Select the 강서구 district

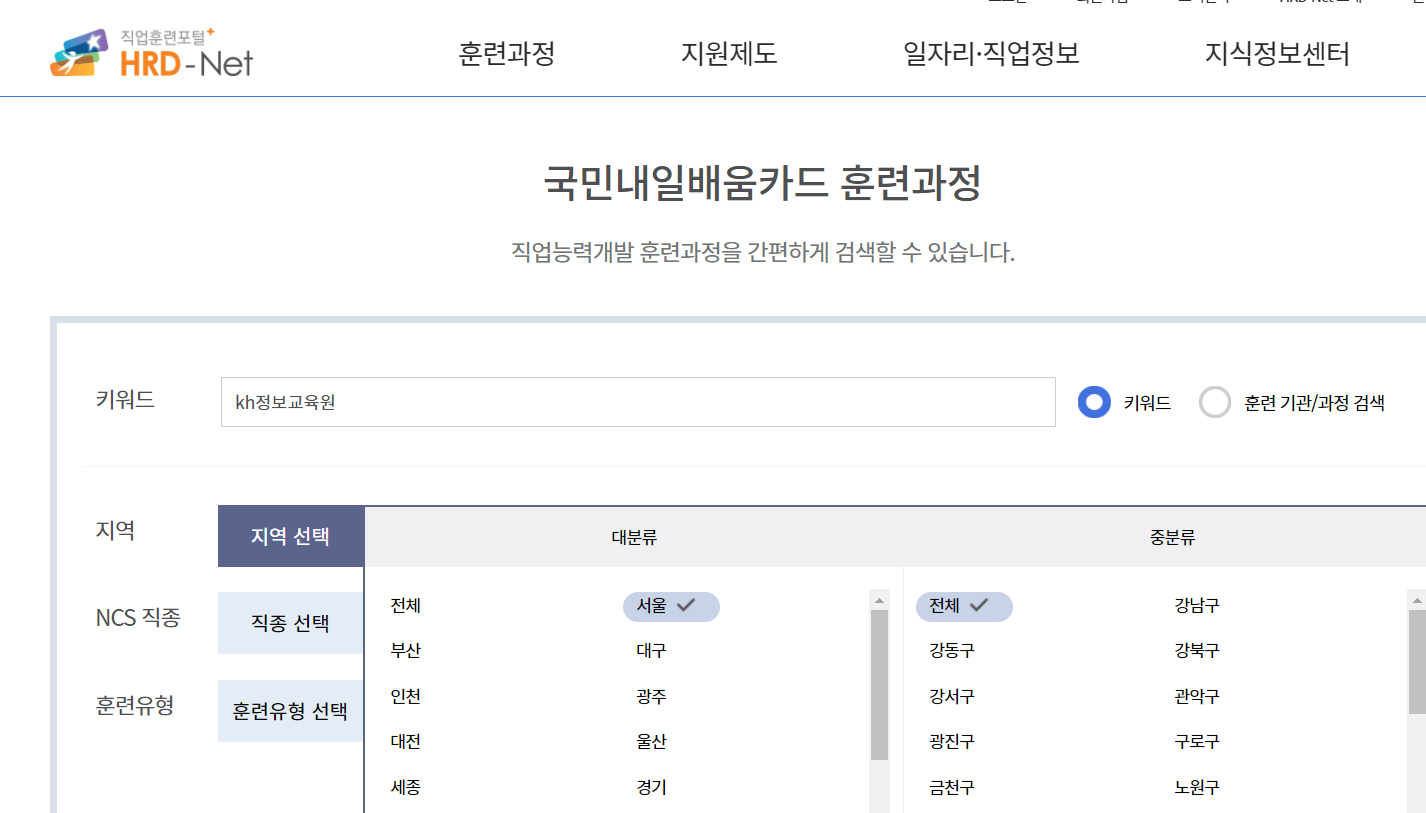[x=951, y=697]
